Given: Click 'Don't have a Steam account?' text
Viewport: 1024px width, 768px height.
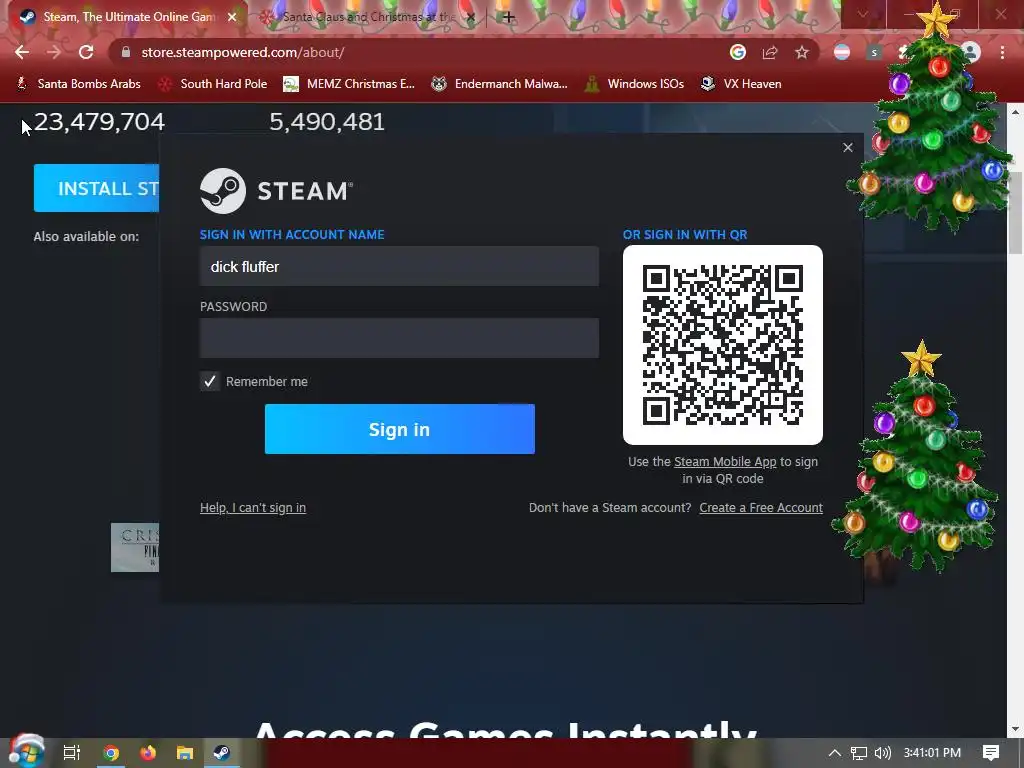Looking at the screenshot, I should 610,507.
